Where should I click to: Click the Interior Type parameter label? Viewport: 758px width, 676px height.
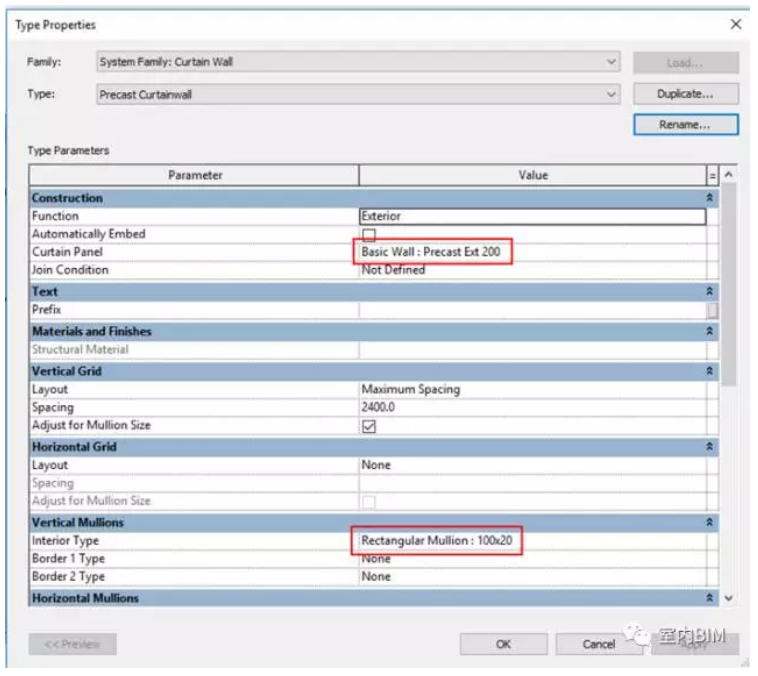tap(65, 541)
